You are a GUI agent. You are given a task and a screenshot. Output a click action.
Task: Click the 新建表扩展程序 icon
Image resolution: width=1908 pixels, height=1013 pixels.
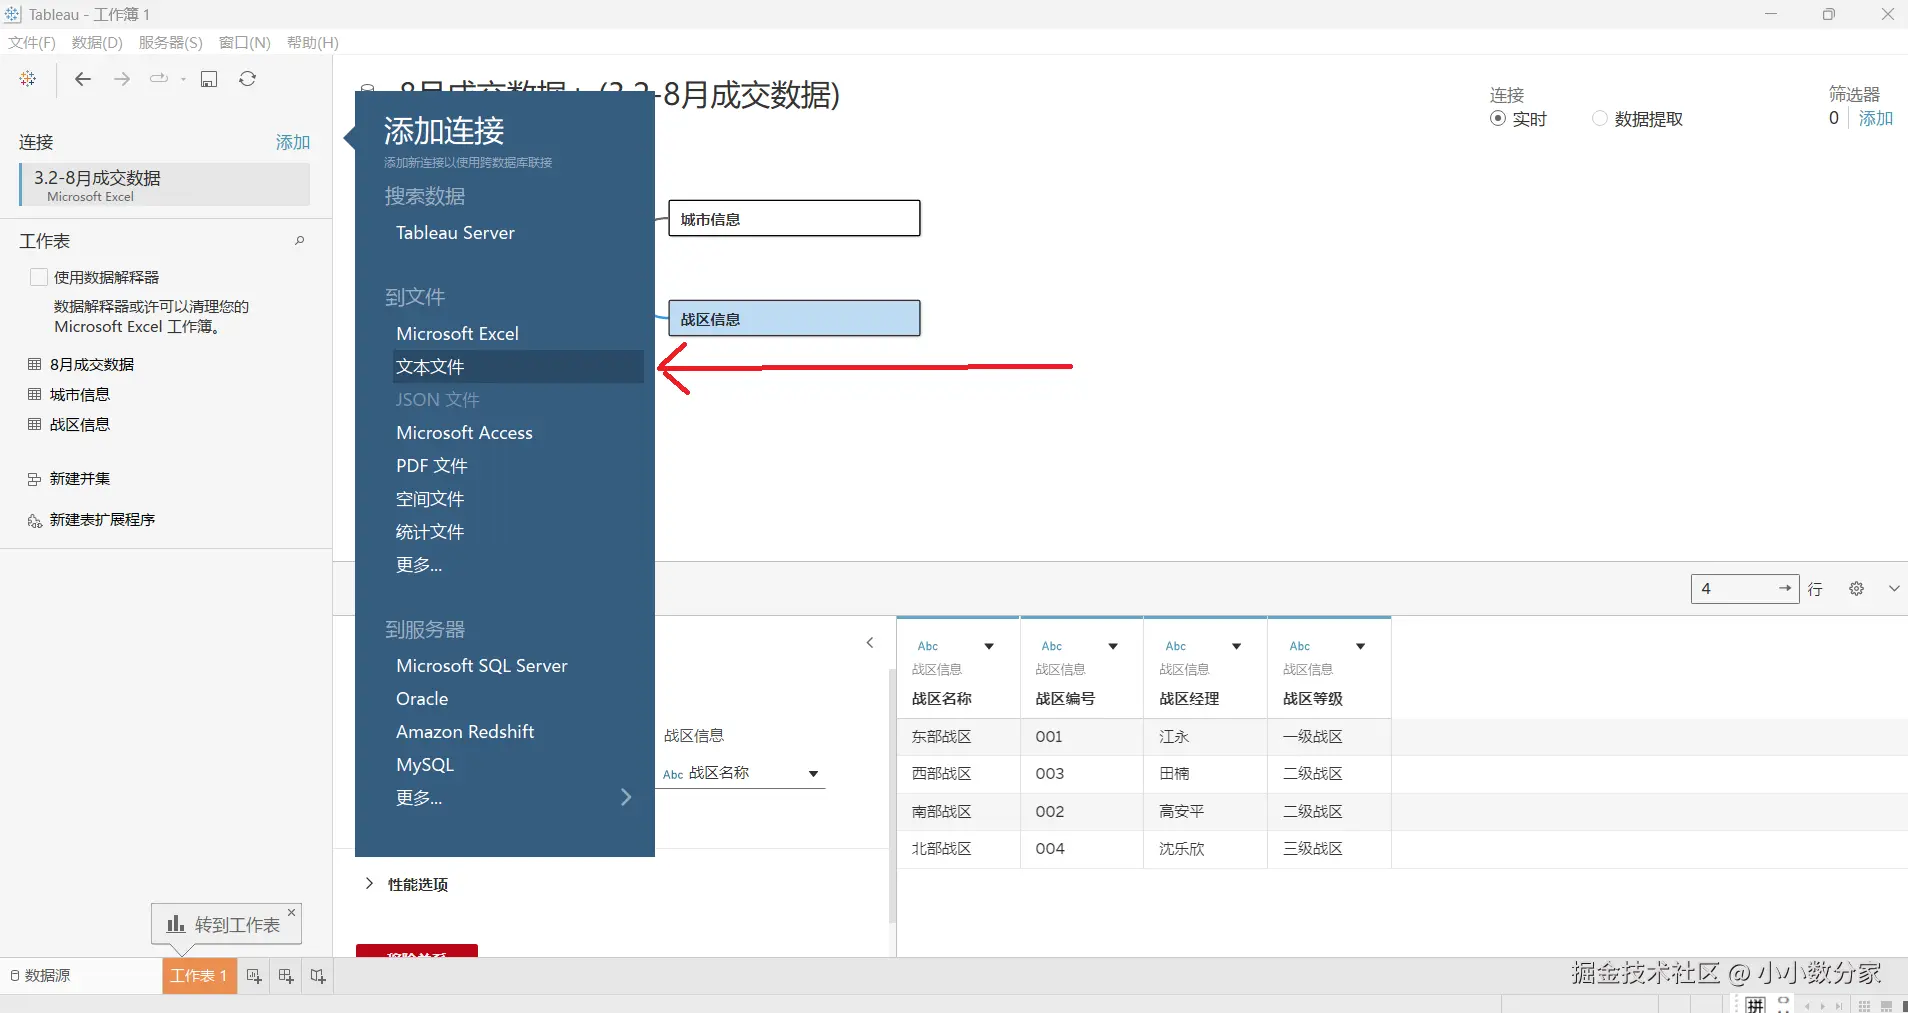[x=35, y=520]
